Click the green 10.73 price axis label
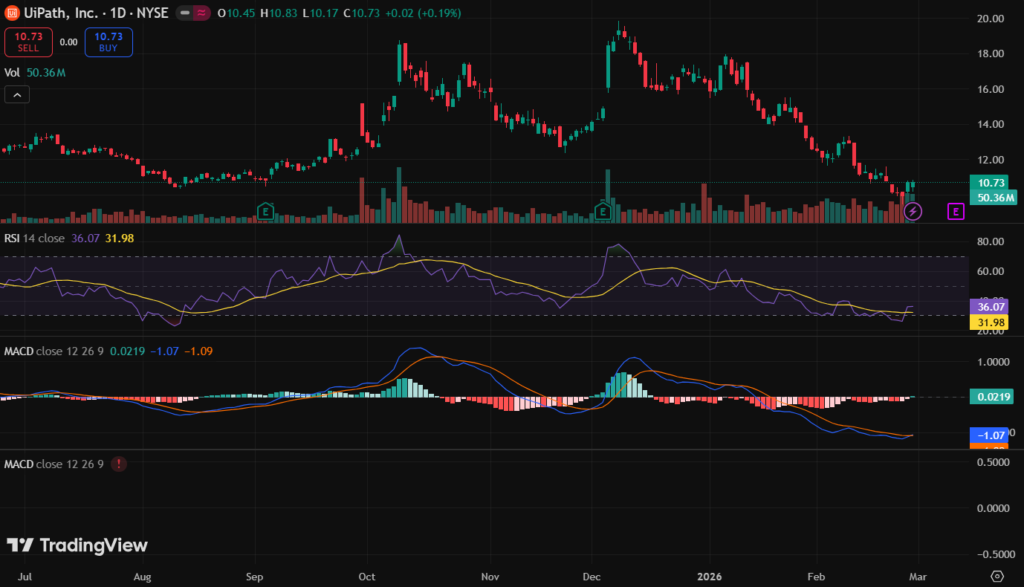The image size is (1024, 587). (x=990, y=183)
